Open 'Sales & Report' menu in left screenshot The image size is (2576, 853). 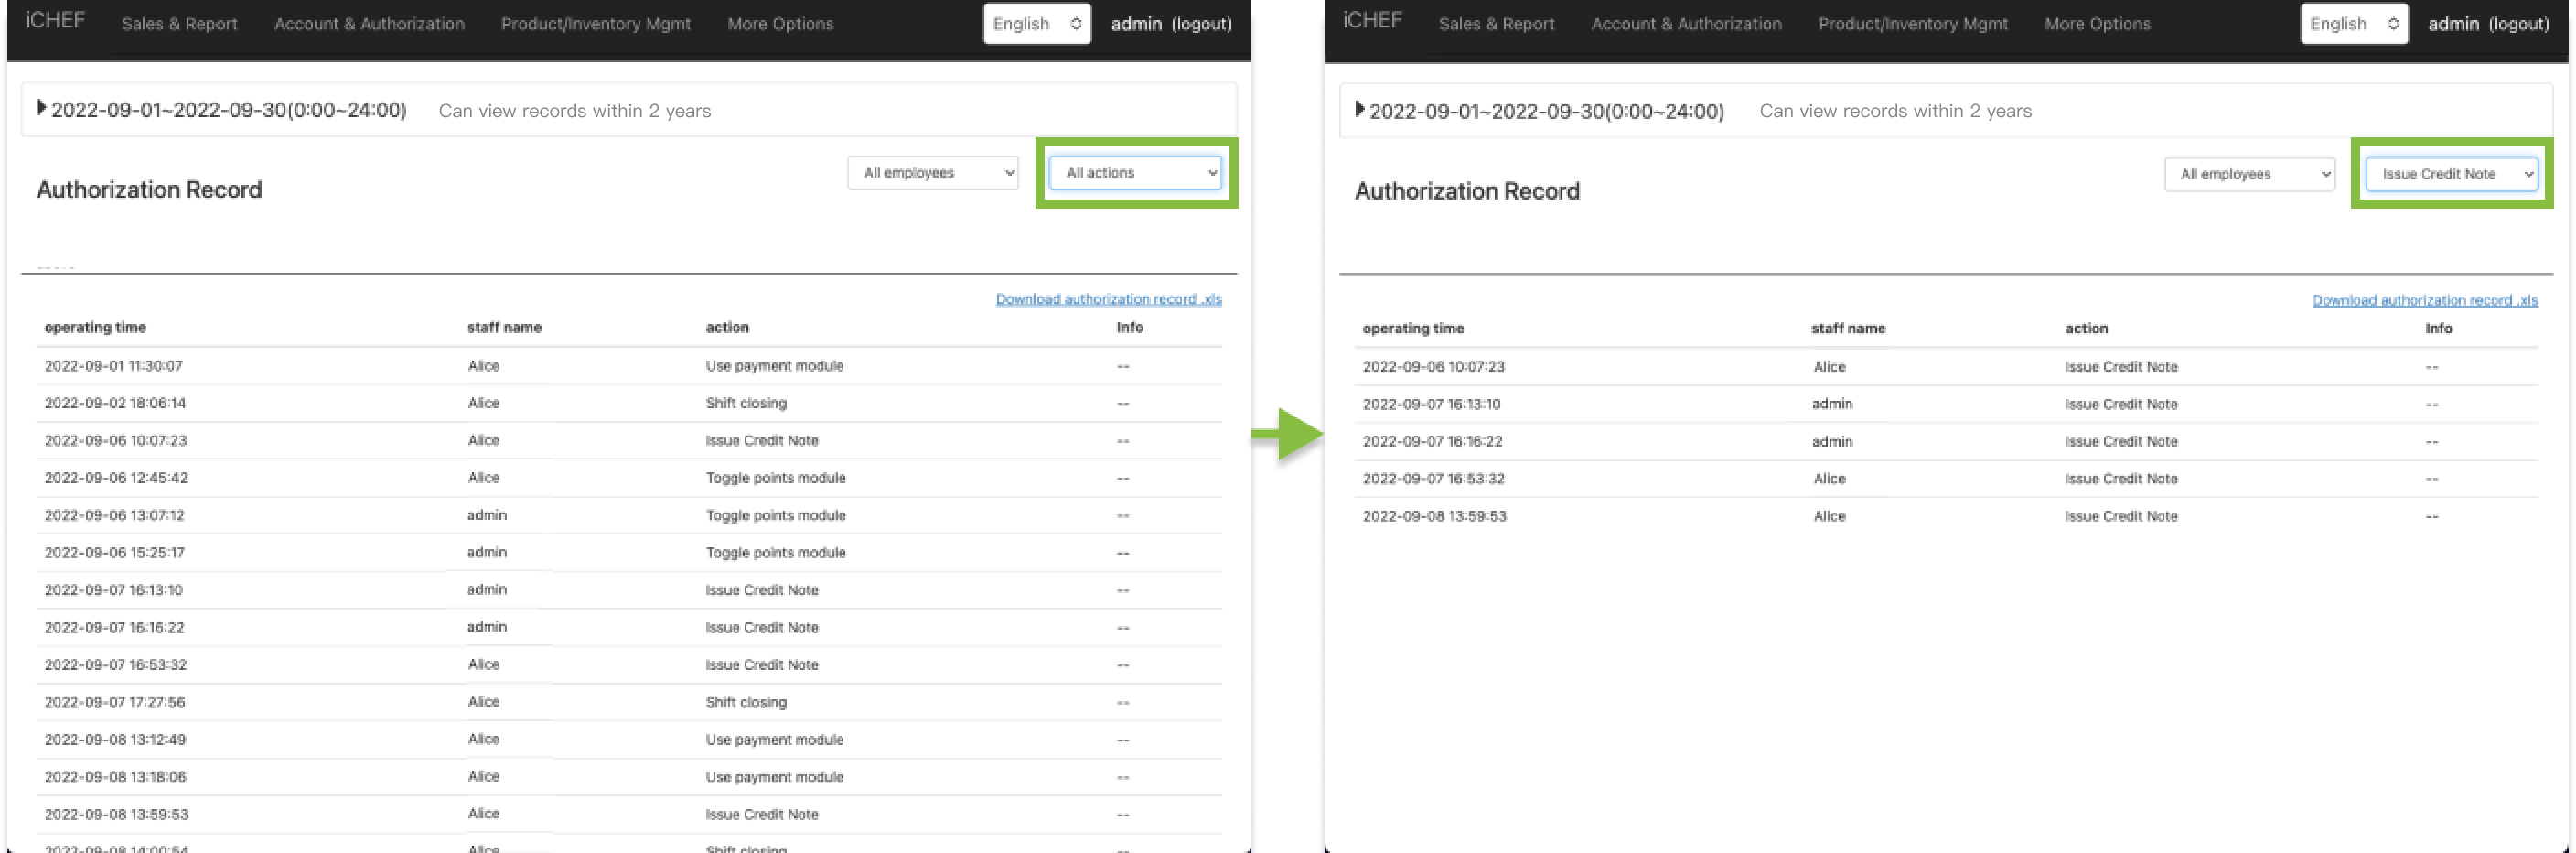pyautogui.click(x=179, y=24)
